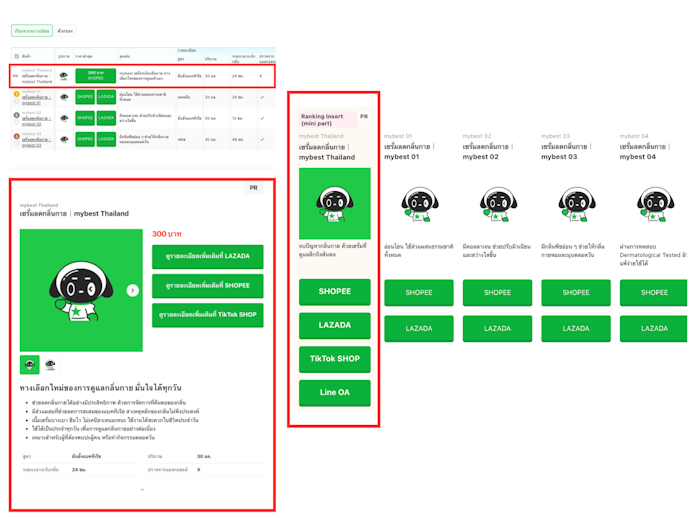The height and width of the screenshot is (518, 690).
Task: Click the Line OA button in ranking insert card
Action: (x=334, y=393)
